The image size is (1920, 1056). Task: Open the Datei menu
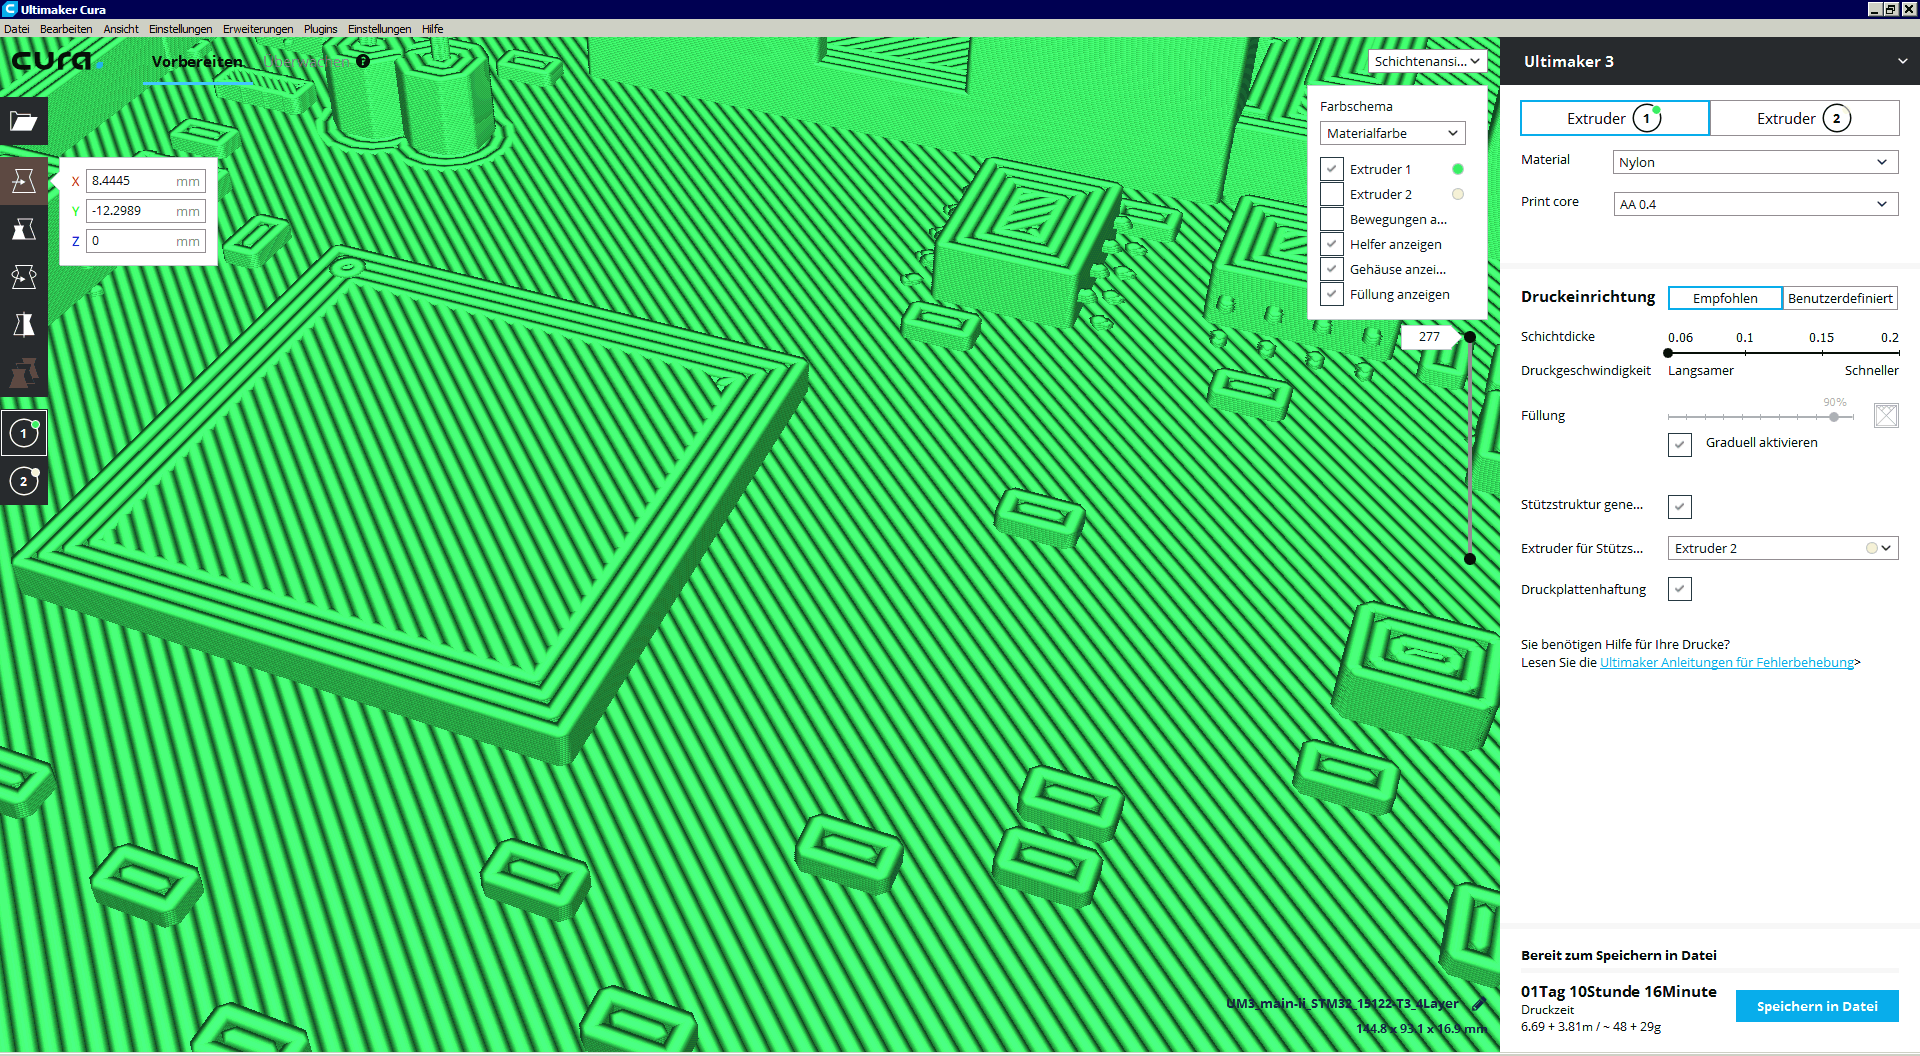(x=17, y=29)
